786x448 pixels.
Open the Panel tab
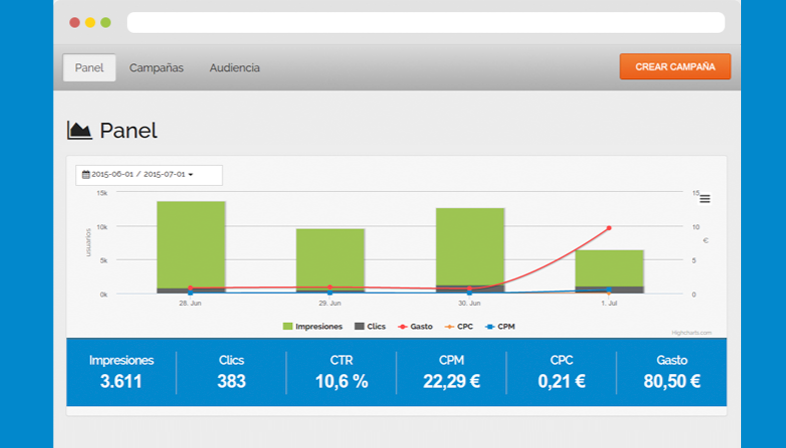[x=89, y=68]
